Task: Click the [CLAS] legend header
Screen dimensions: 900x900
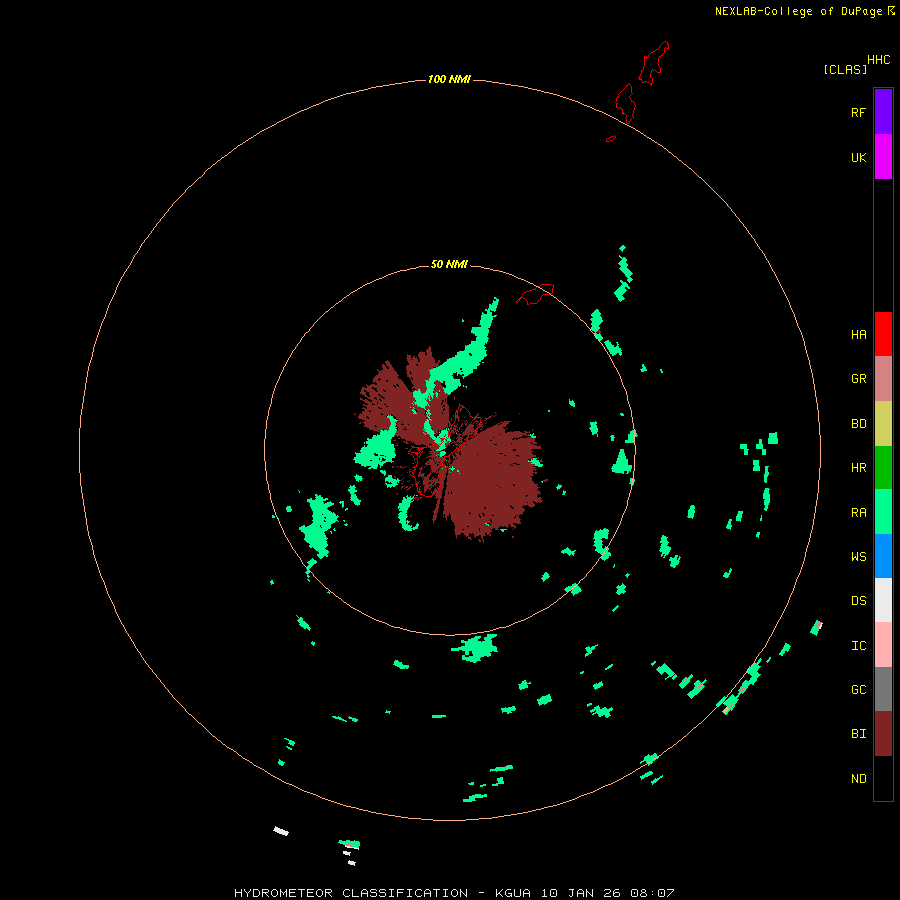Action: pos(845,69)
